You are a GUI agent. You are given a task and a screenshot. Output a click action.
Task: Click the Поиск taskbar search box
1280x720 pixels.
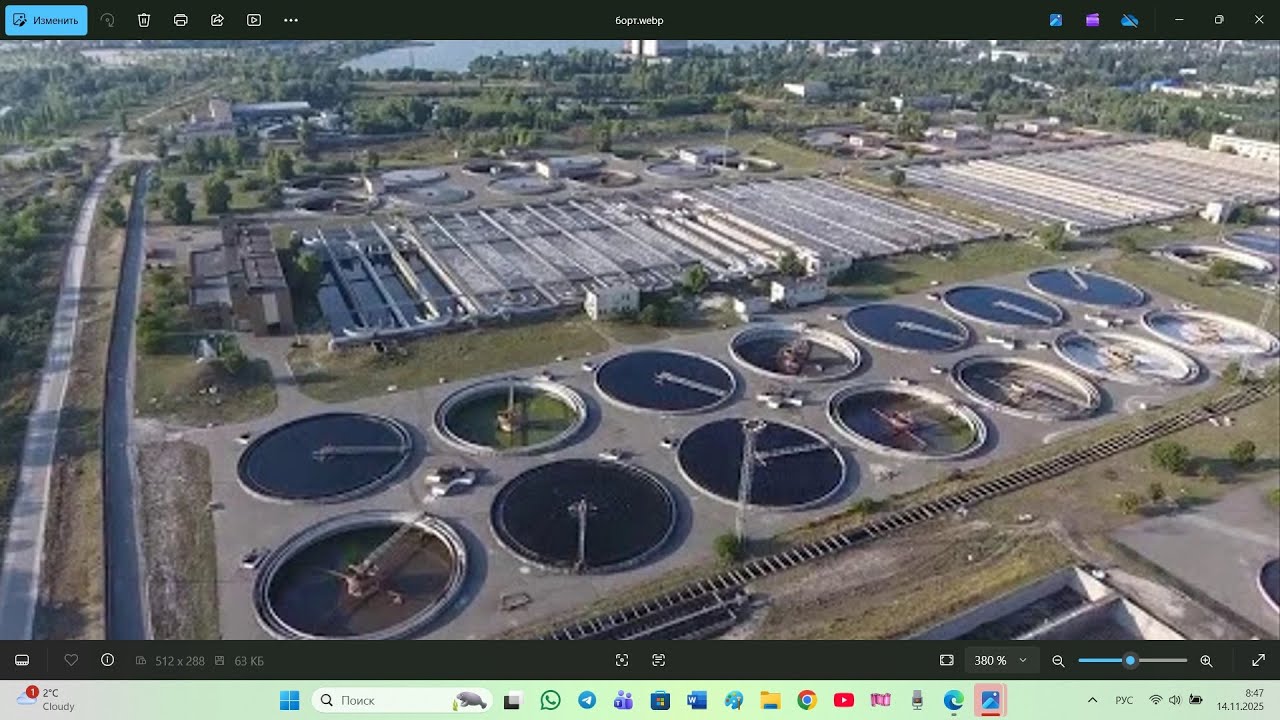coord(402,700)
